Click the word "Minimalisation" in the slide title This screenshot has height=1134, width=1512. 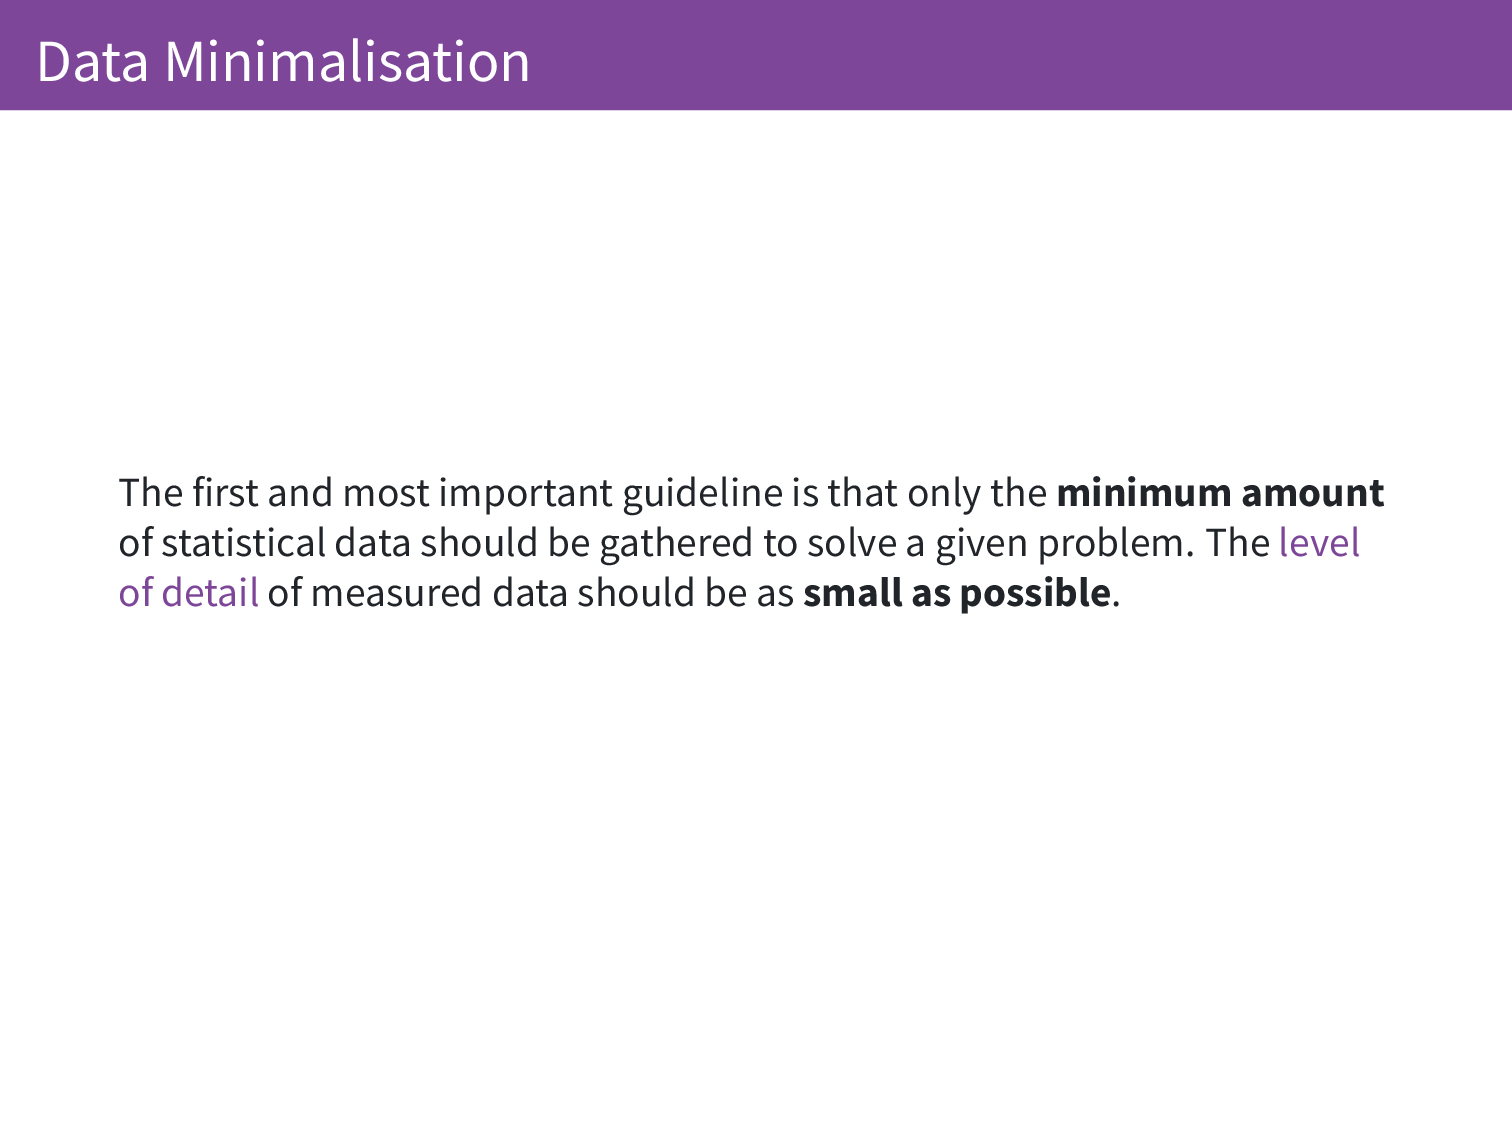pyautogui.click(x=347, y=62)
